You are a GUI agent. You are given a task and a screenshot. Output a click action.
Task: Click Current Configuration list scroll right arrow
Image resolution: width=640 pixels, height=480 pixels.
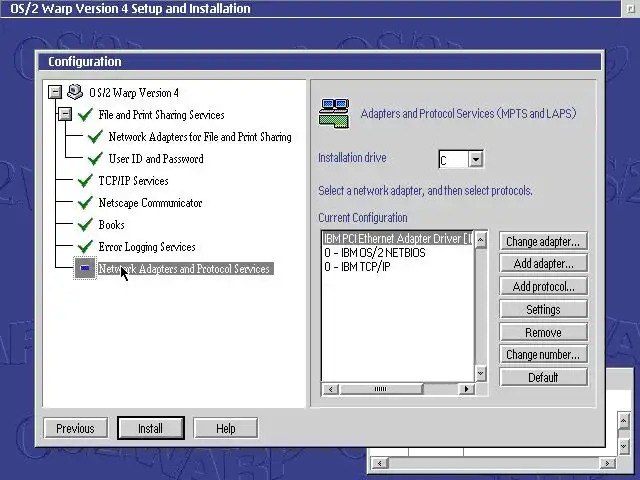[467, 389]
